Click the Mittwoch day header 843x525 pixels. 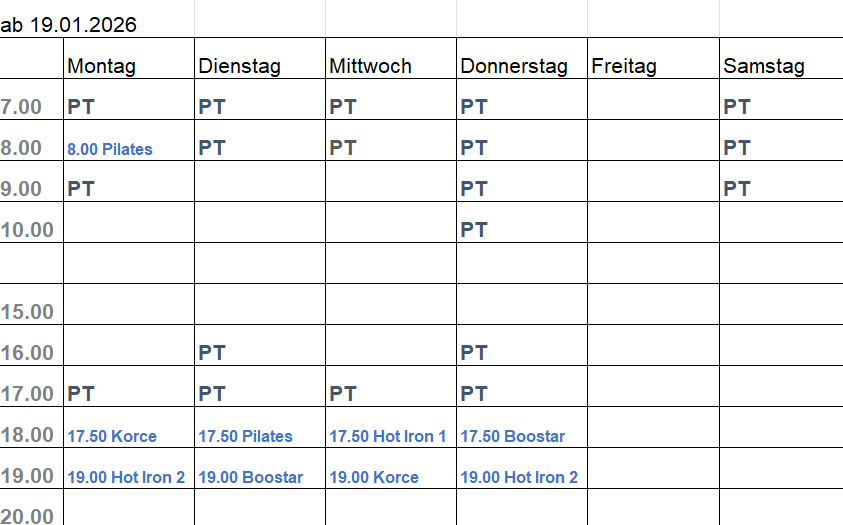pos(370,66)
